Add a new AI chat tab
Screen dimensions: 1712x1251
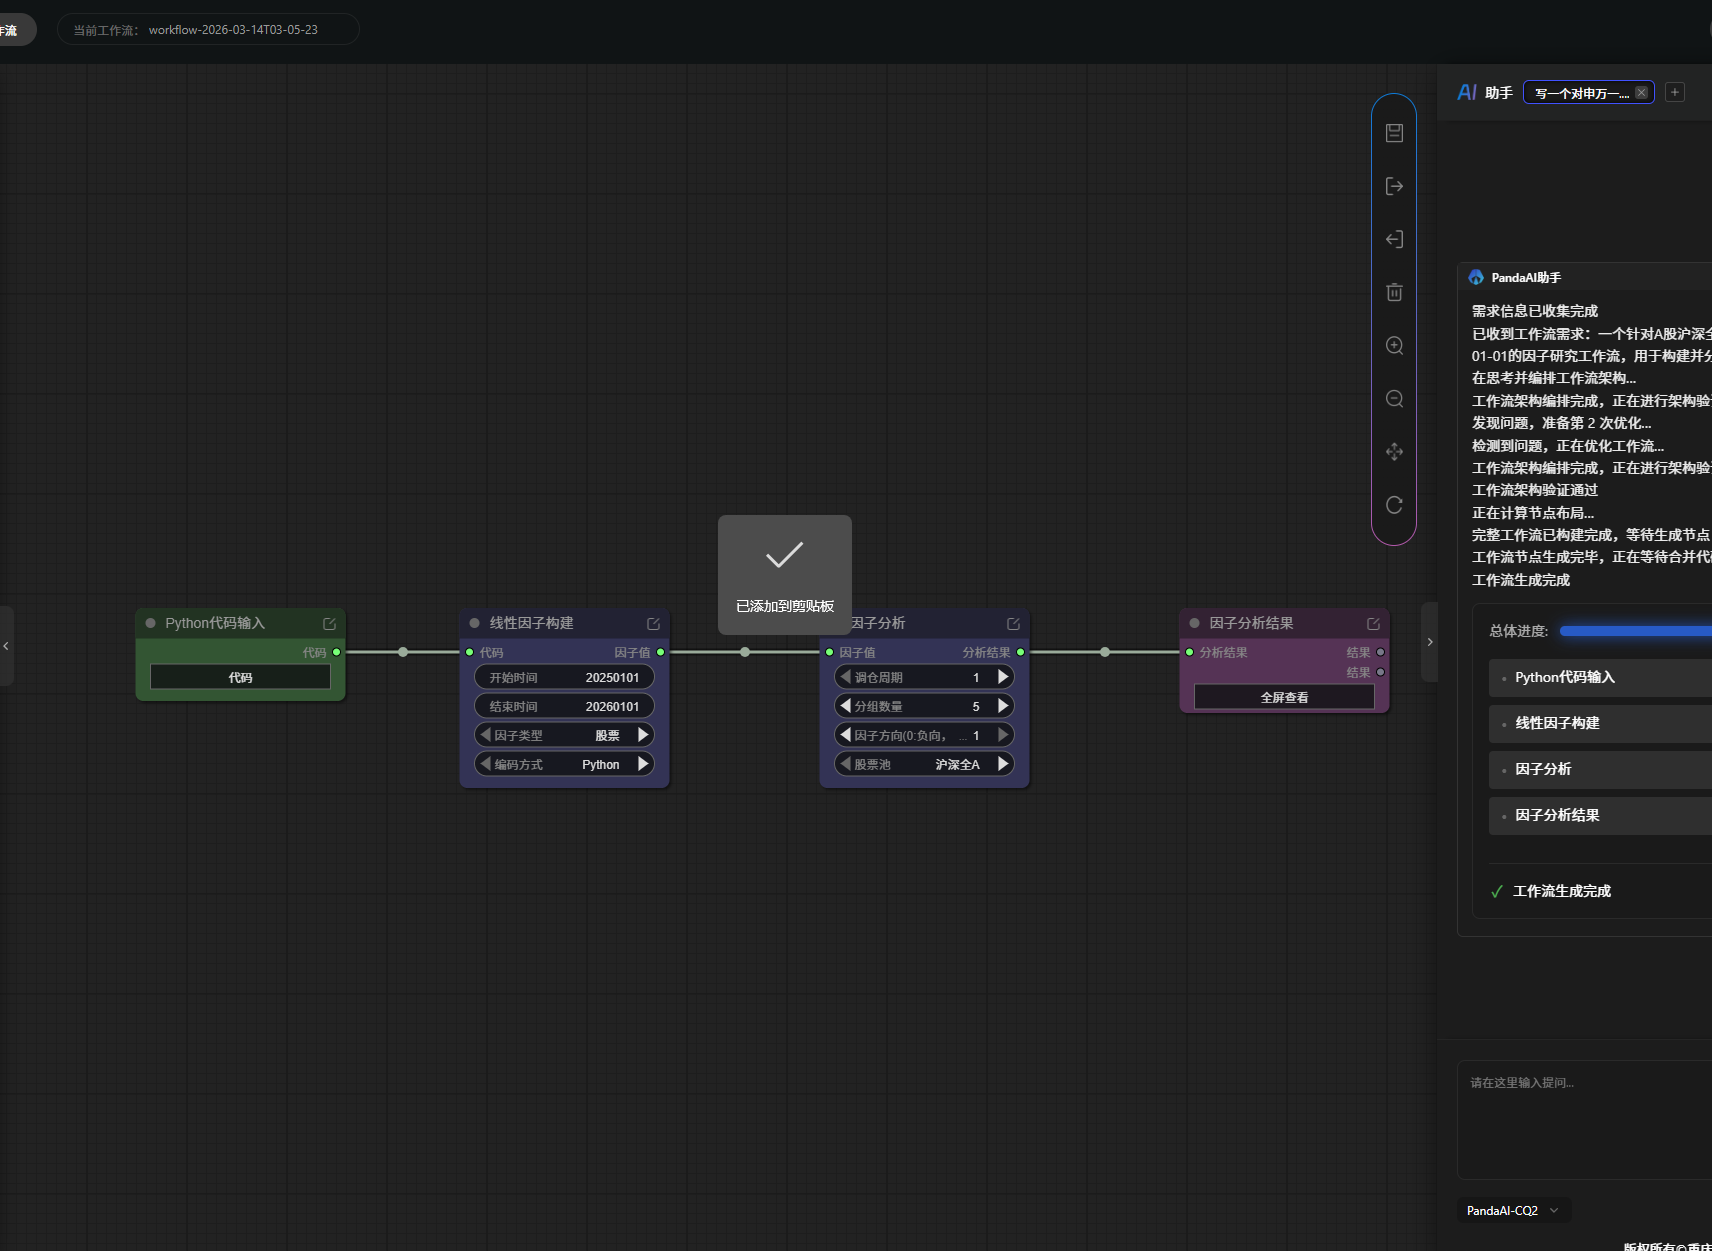click(1675, 92)
